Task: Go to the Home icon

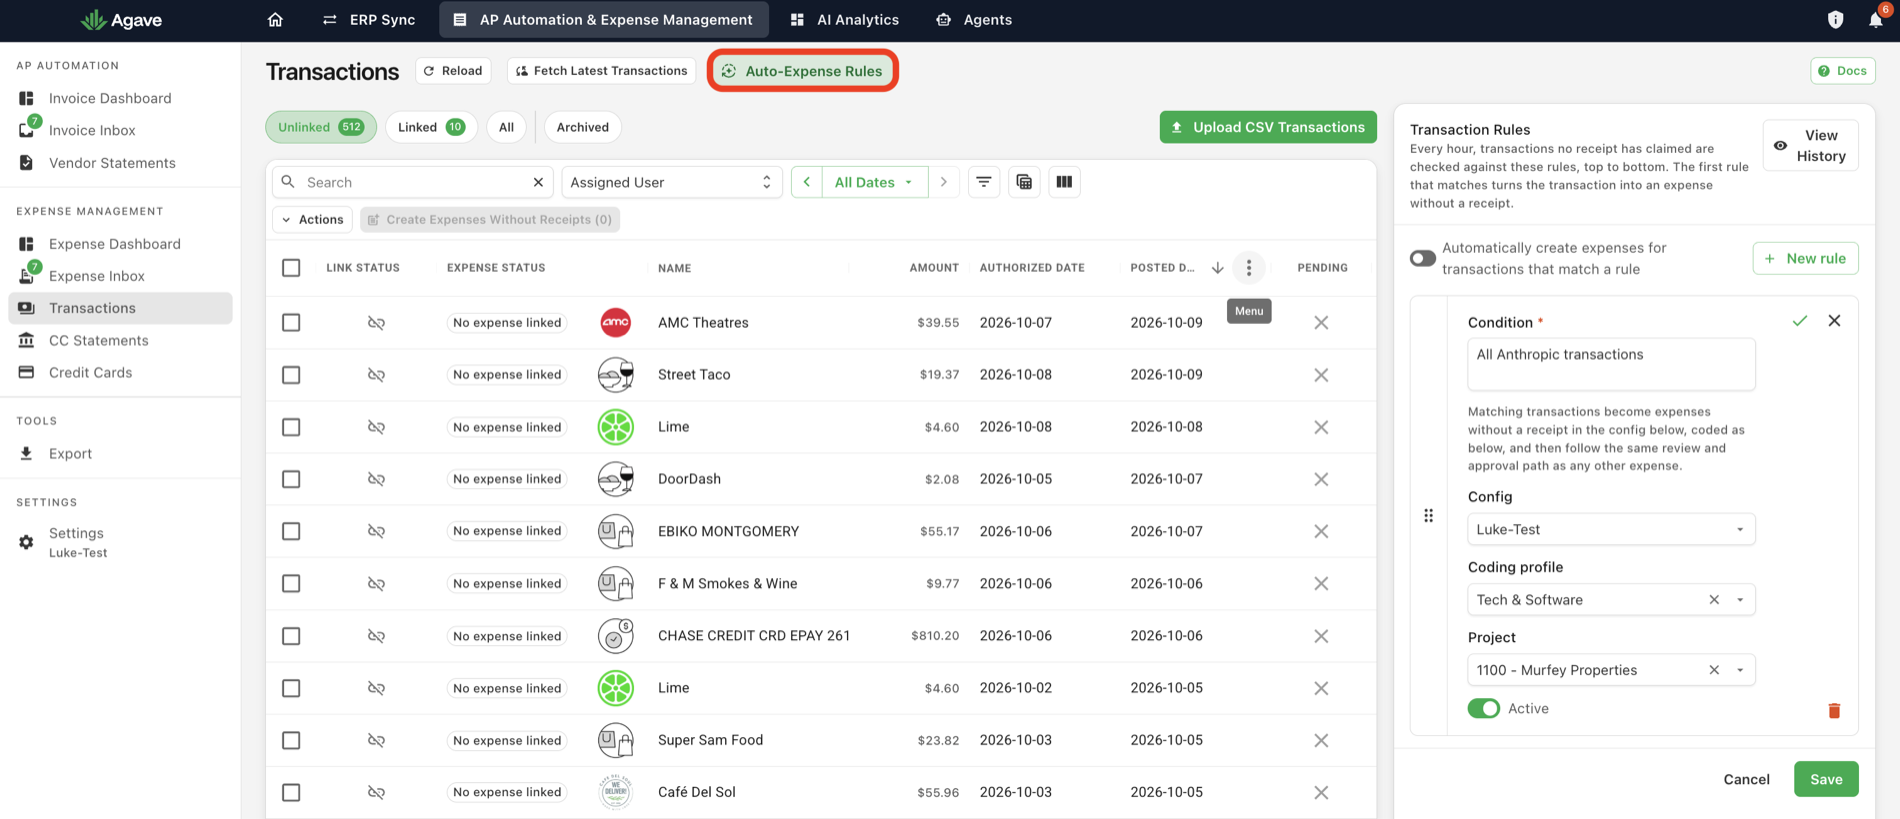Action: pos(275,20)
